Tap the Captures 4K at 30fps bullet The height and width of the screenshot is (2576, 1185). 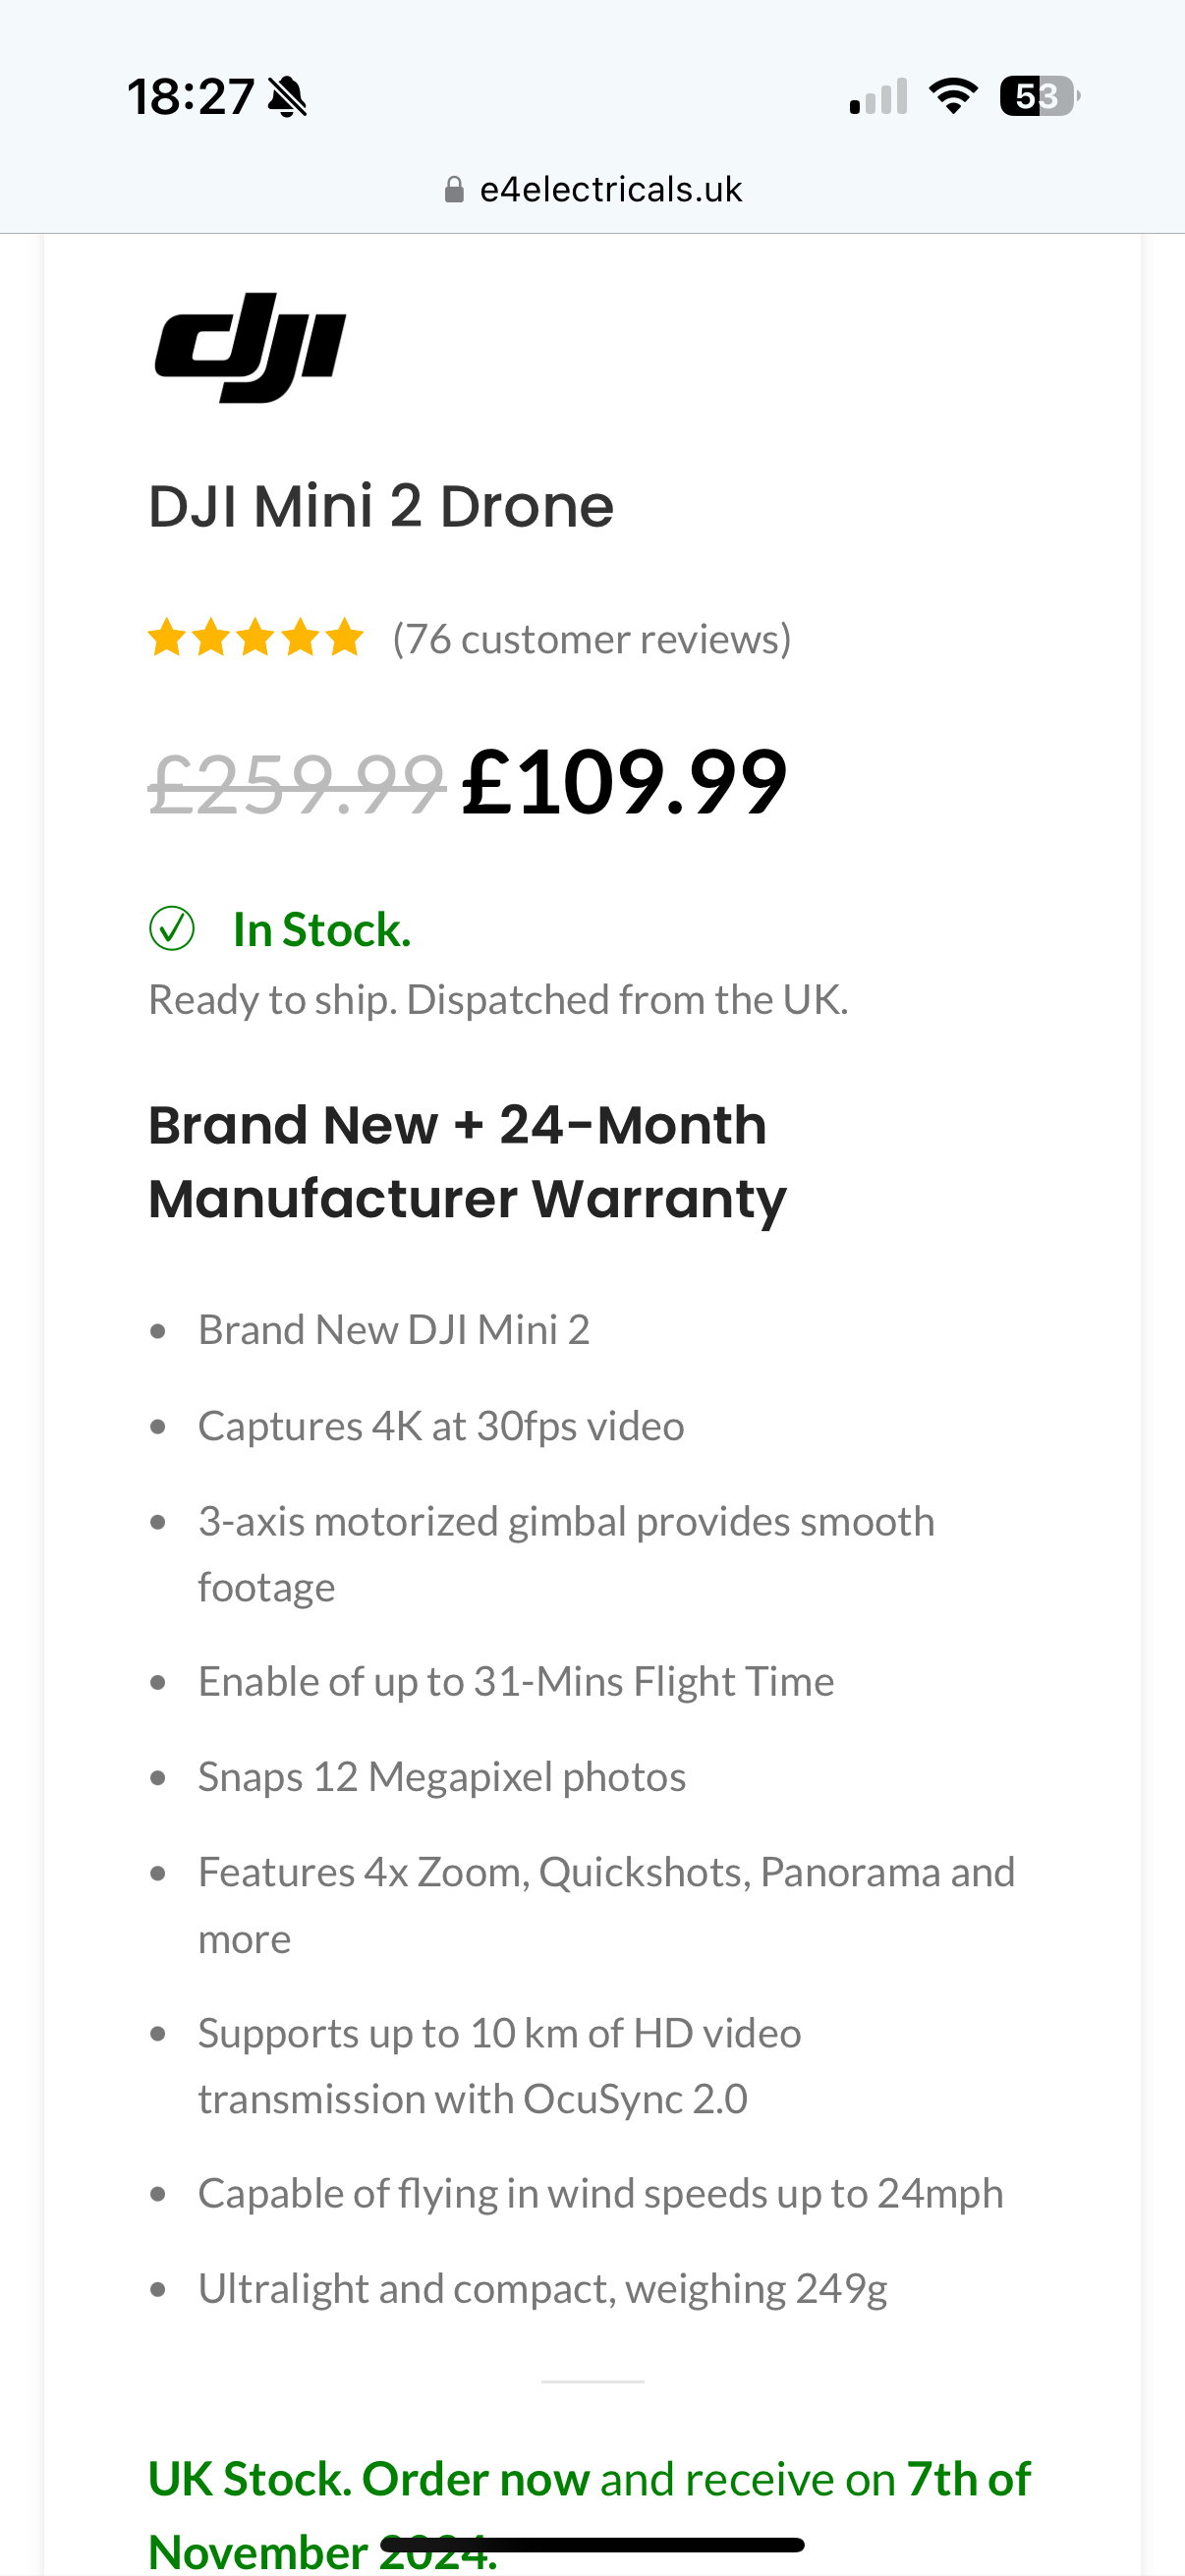pos(441,1426)
